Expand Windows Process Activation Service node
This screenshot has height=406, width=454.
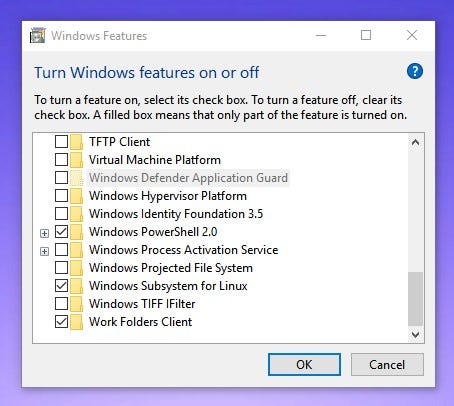(44, 251)
